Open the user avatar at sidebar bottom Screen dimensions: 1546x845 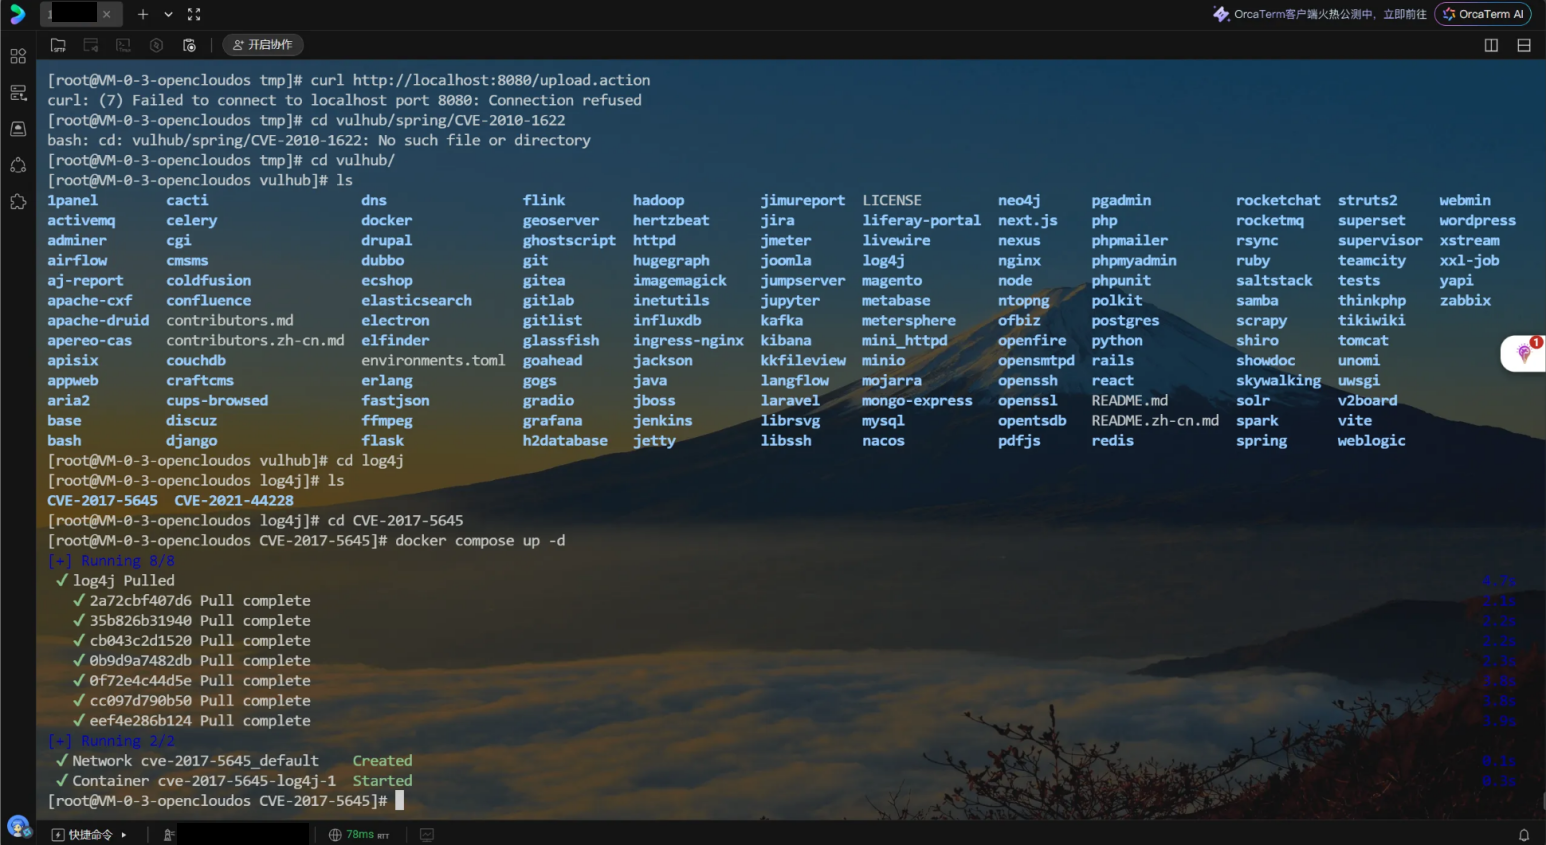point(18,827)
